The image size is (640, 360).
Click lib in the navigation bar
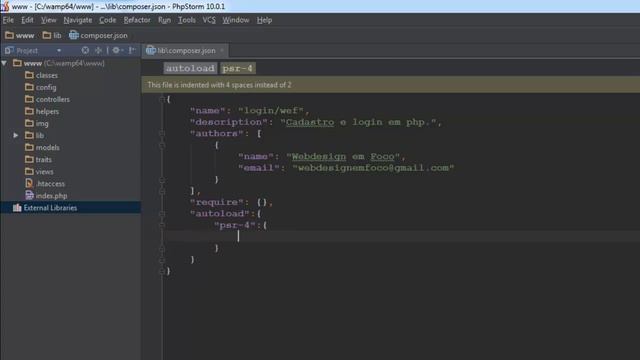click(x=58, y=36)
